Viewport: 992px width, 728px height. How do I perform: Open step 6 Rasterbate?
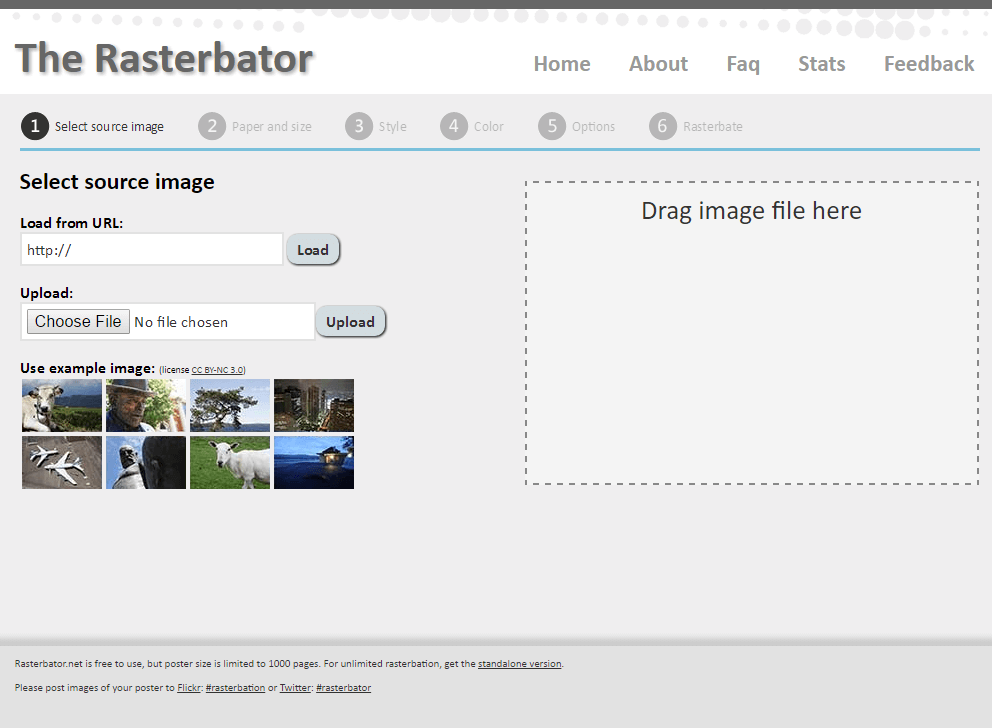(662, 126)
